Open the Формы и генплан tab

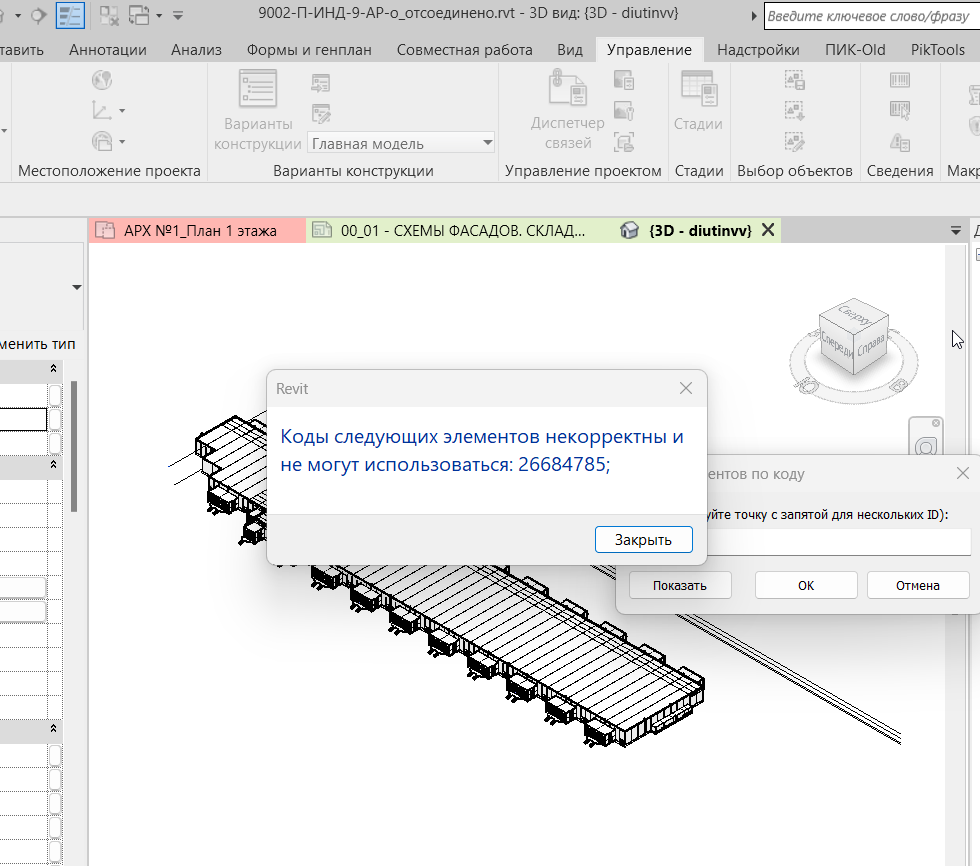(309, 50)
